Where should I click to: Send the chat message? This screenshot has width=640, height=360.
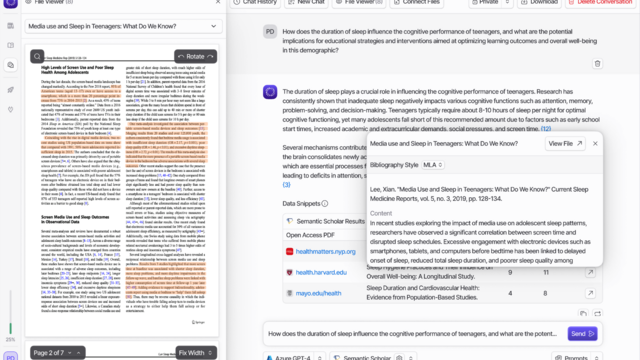[x=582, y=333]
